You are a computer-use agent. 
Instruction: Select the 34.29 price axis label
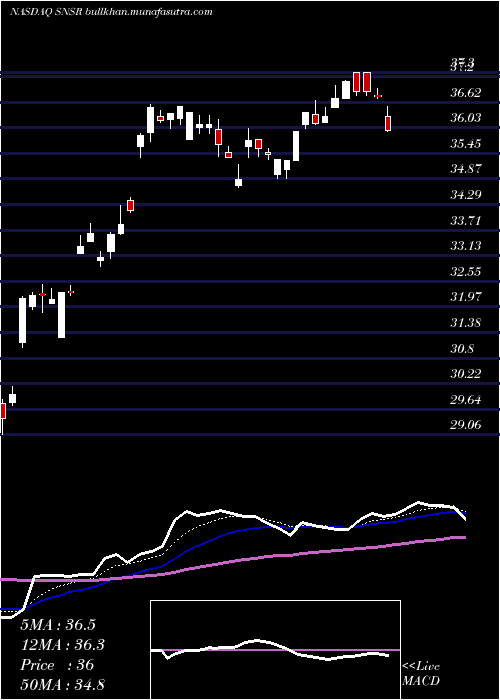click(x=466, y=195)
